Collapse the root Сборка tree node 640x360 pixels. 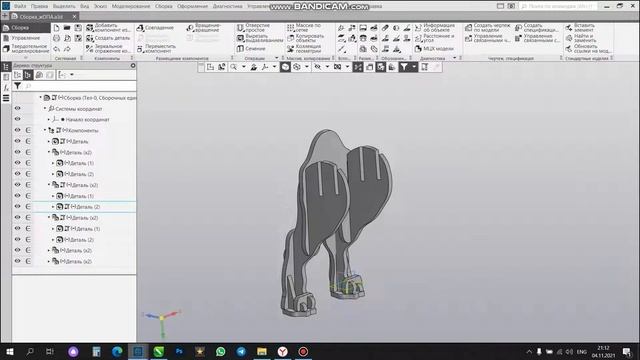coord(40,97)
